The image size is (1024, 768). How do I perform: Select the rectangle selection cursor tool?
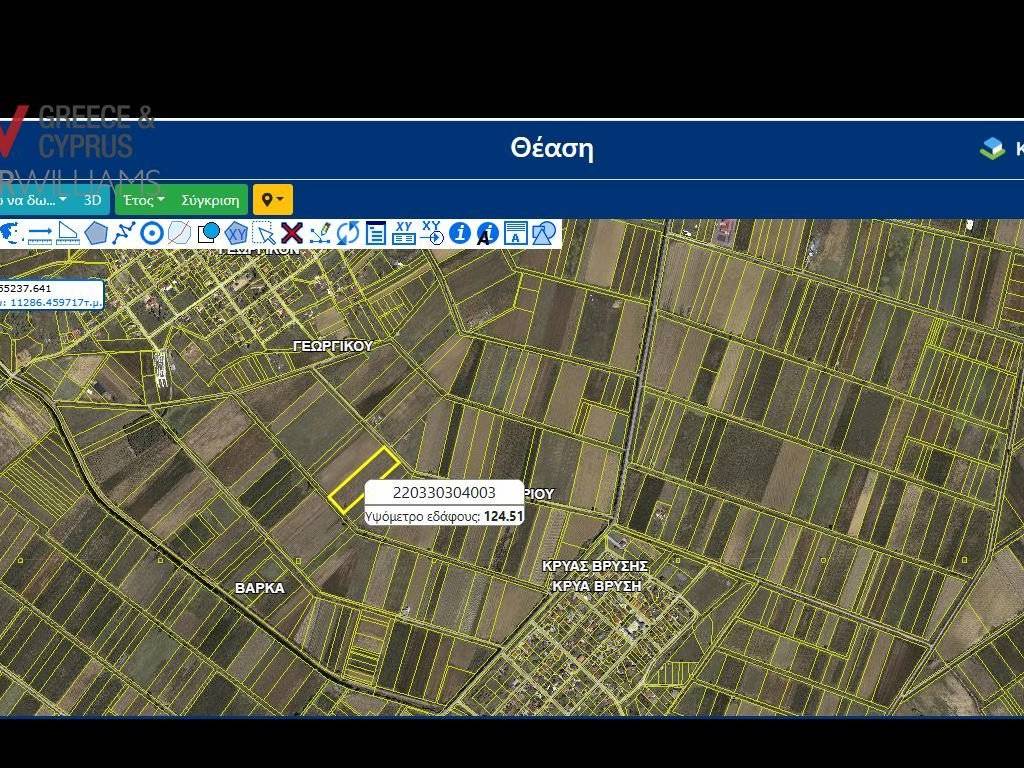[264, 234]
